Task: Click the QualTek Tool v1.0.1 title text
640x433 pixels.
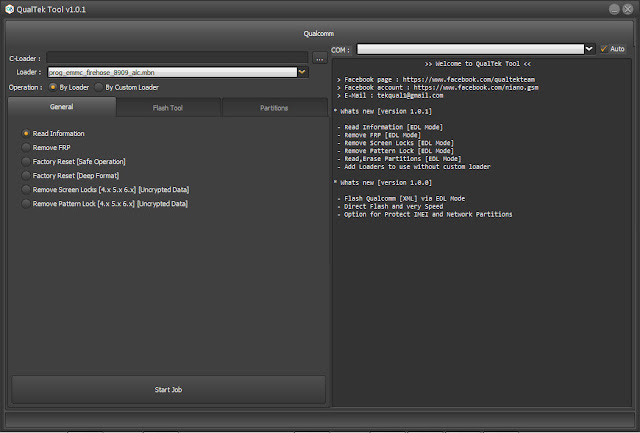Action: click(x=51, y=9)
